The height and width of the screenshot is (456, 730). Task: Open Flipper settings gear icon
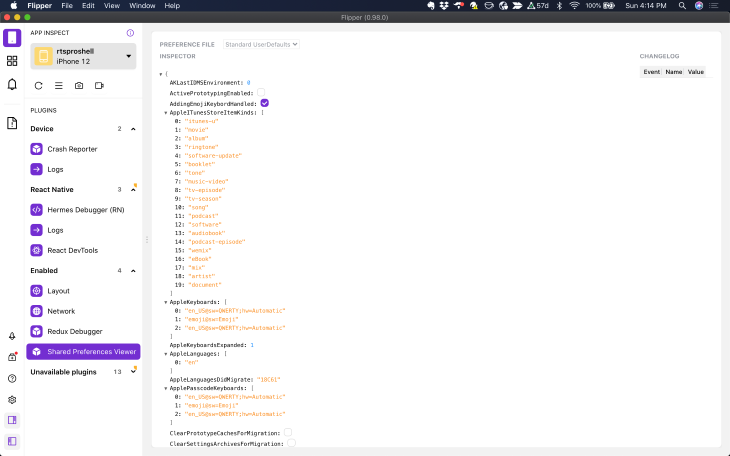coord(12,399)
